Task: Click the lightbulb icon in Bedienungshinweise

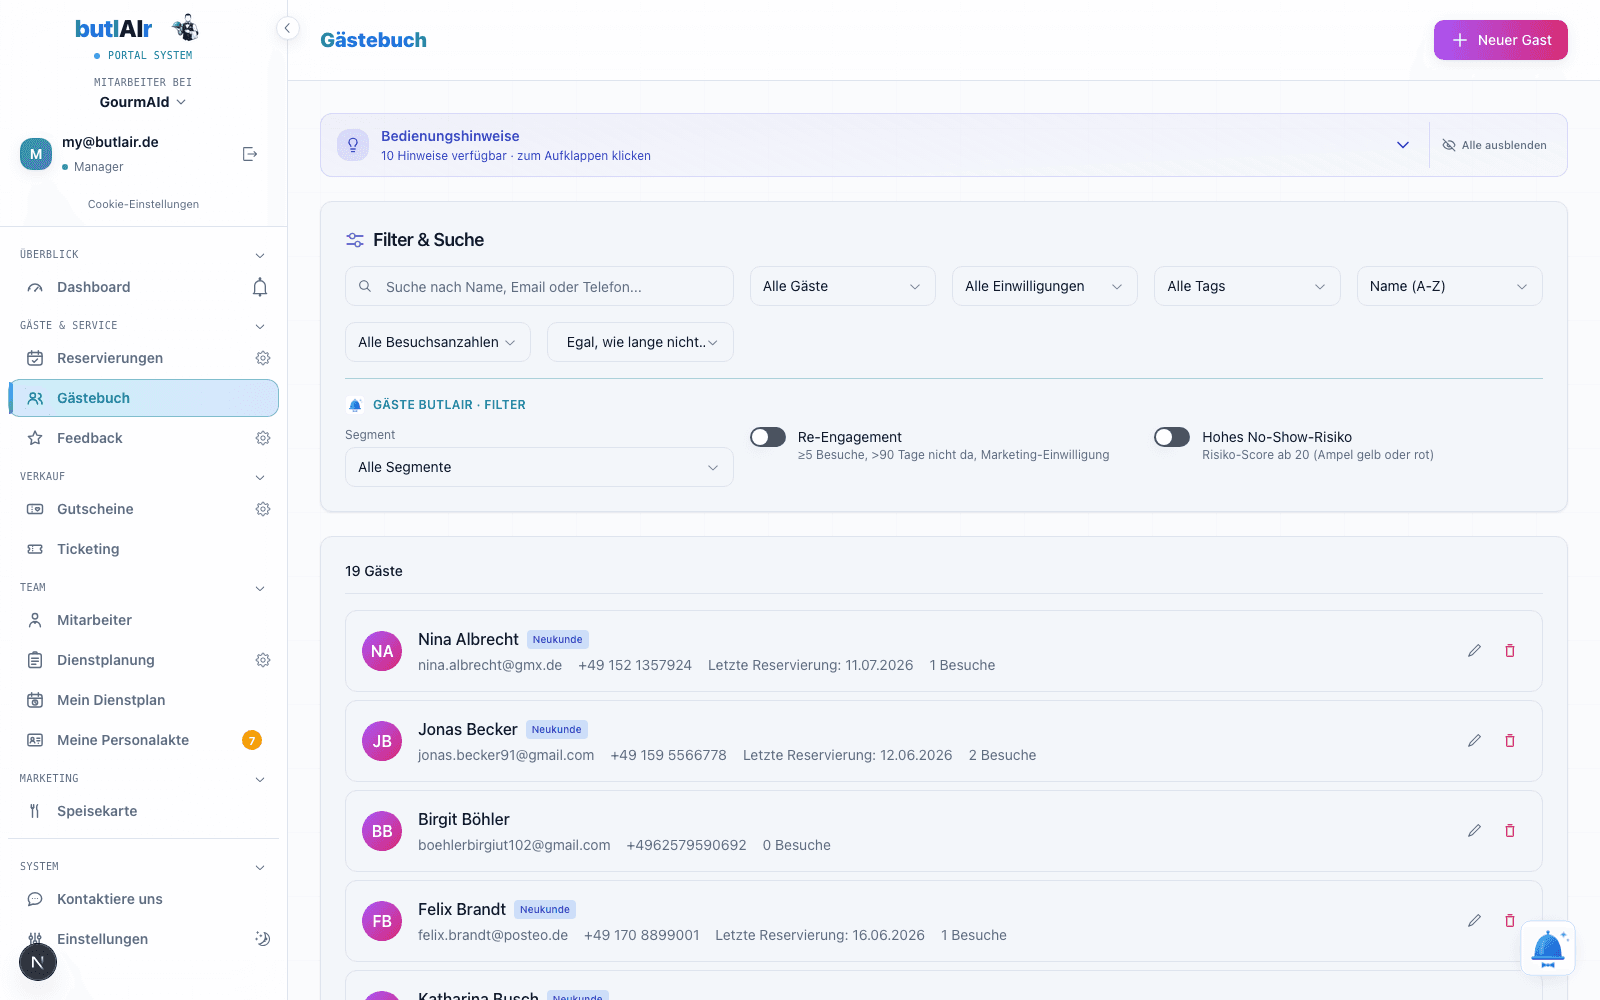Action: (353, 145)
